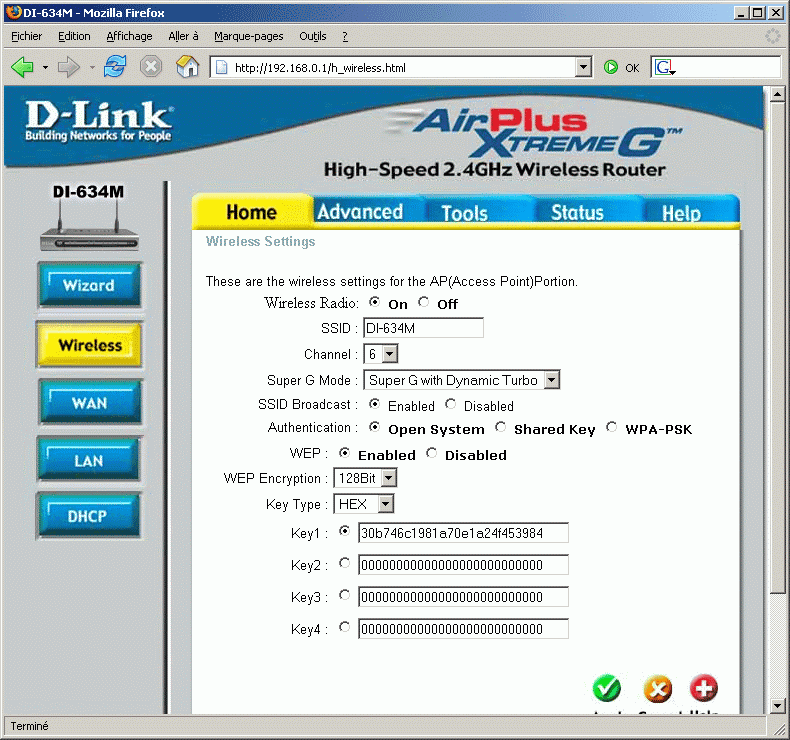Click the Forward arrow button
790x740 pixels.
coord(69,67)
